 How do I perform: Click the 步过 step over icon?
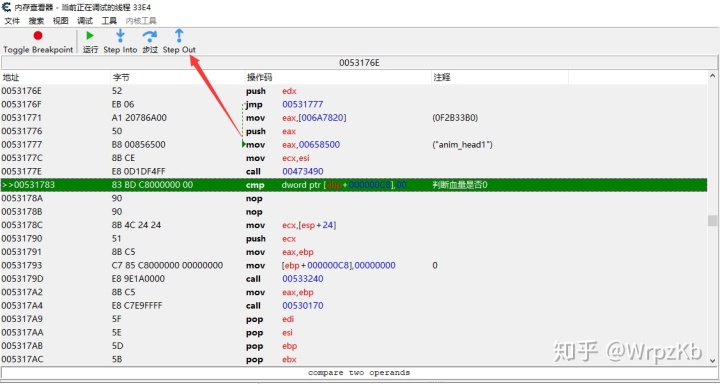click(150, 36)
